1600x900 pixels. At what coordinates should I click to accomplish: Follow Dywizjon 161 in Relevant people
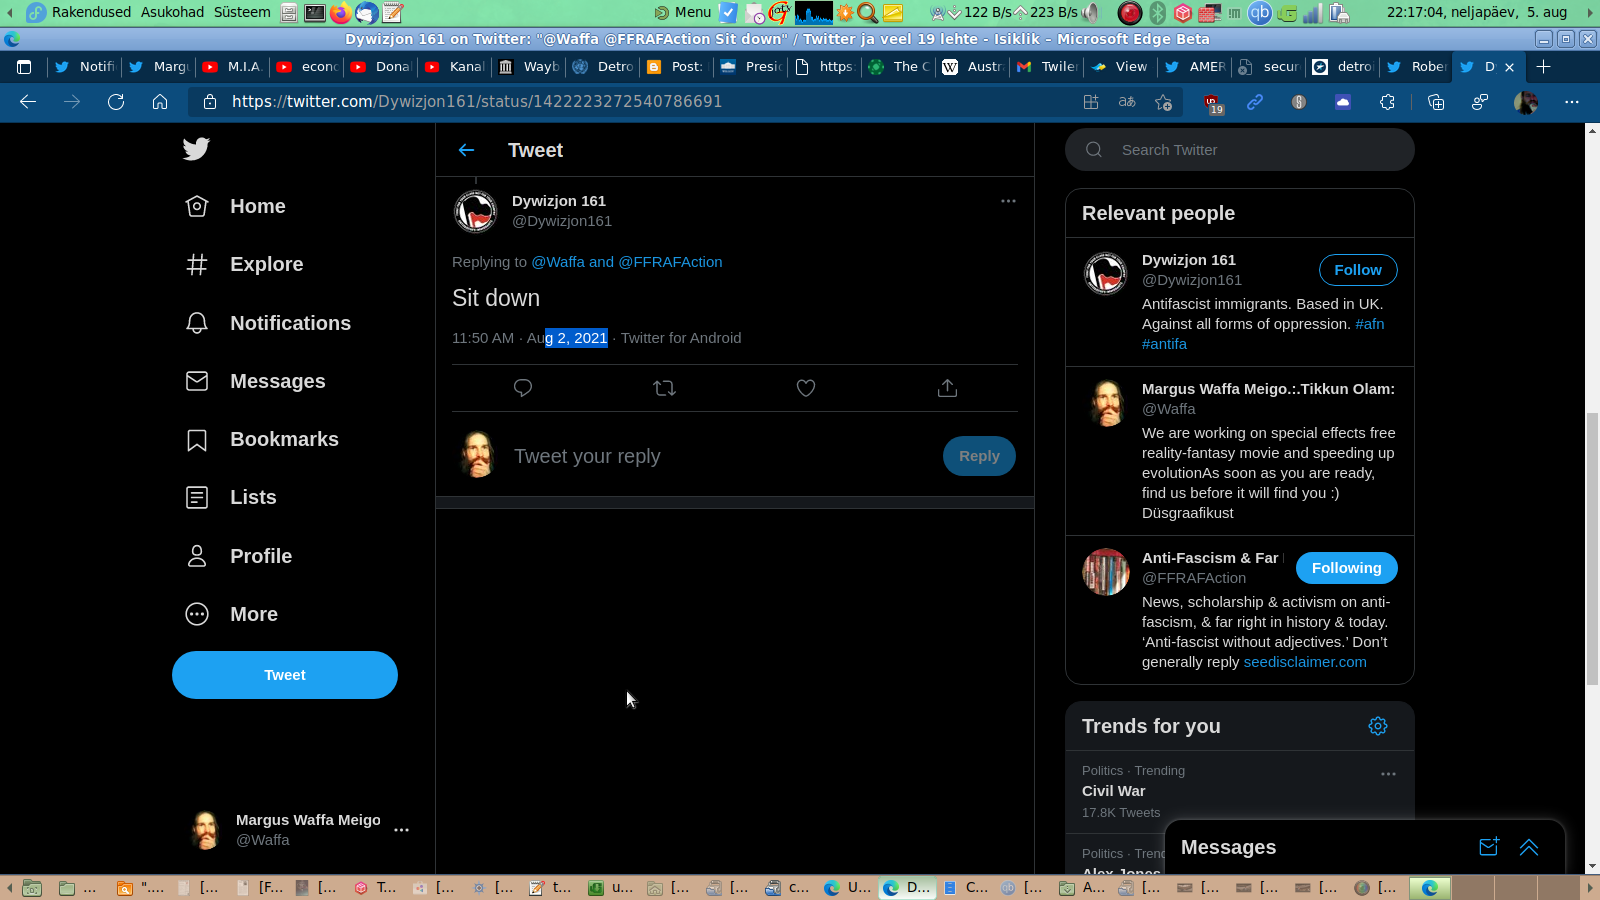(1358, 270)
